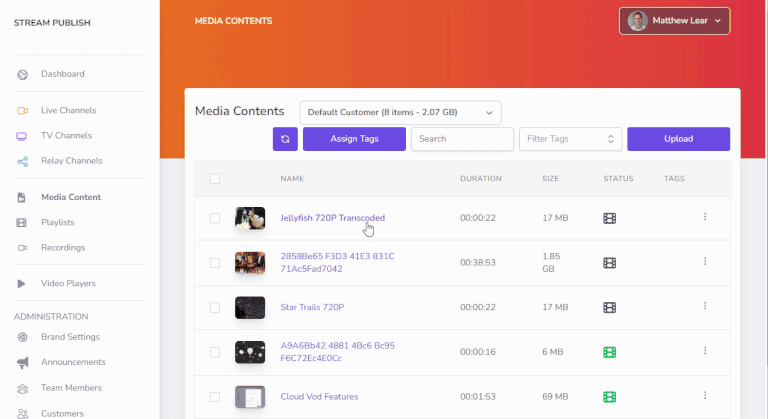Click Matthew Lear profile avatar
This screenshot has width=768, height=419.
pos(638,21)
